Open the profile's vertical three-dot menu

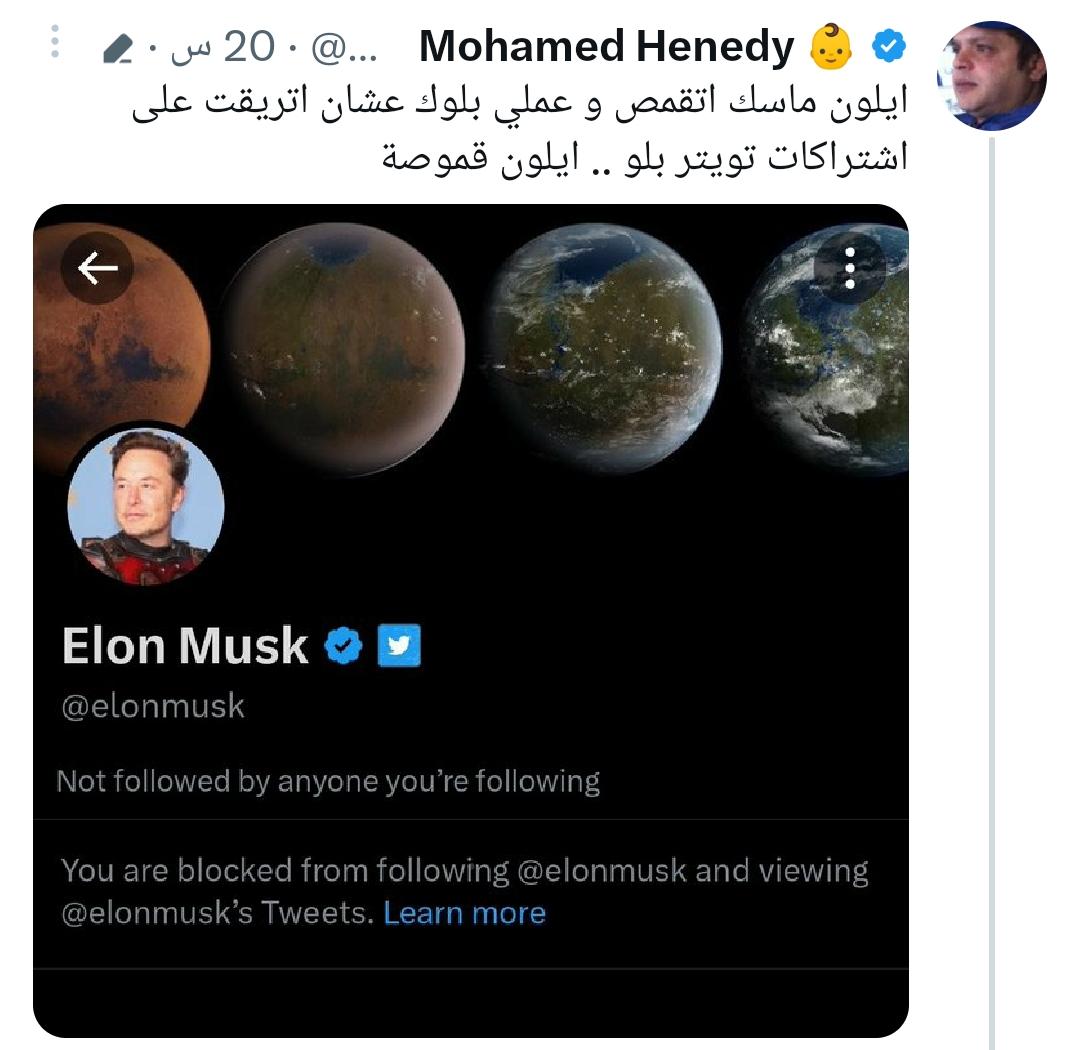pos(850,267)
